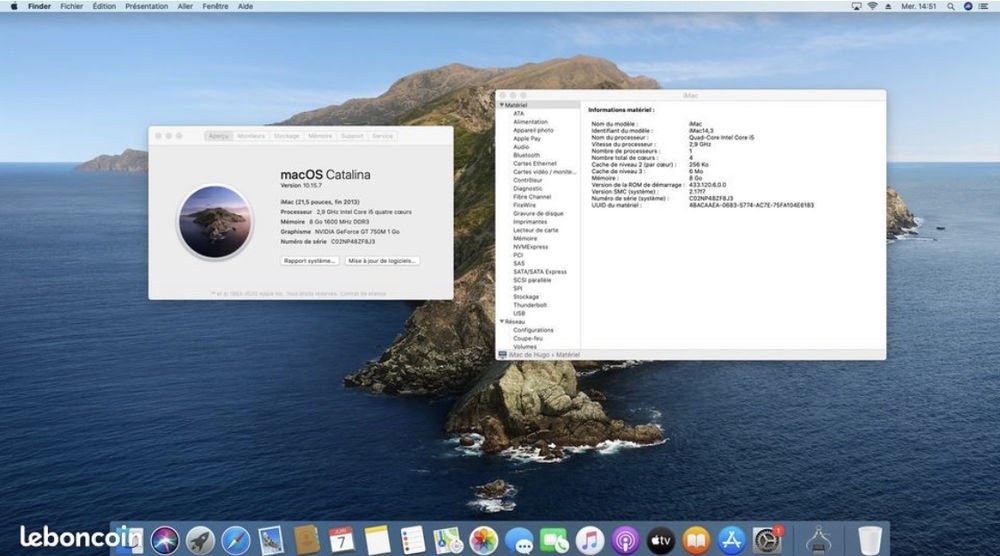
Task: Click the Rapport système button
Action: tap(309, 261)
